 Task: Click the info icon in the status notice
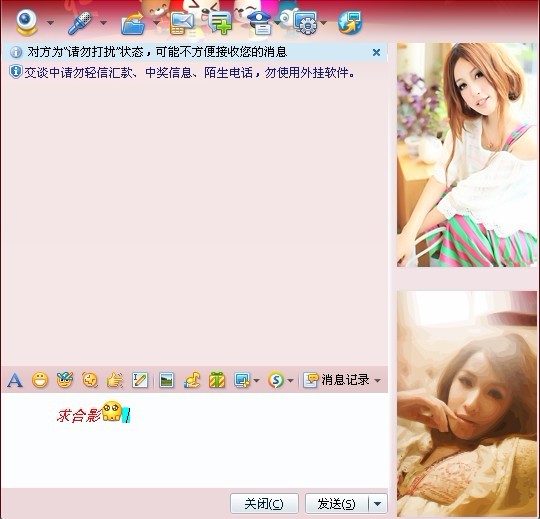click(16, 52)
